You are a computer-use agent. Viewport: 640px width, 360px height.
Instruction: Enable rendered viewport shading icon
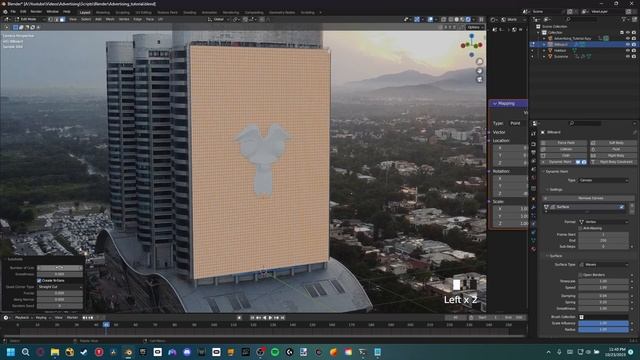tap(468, 19)
